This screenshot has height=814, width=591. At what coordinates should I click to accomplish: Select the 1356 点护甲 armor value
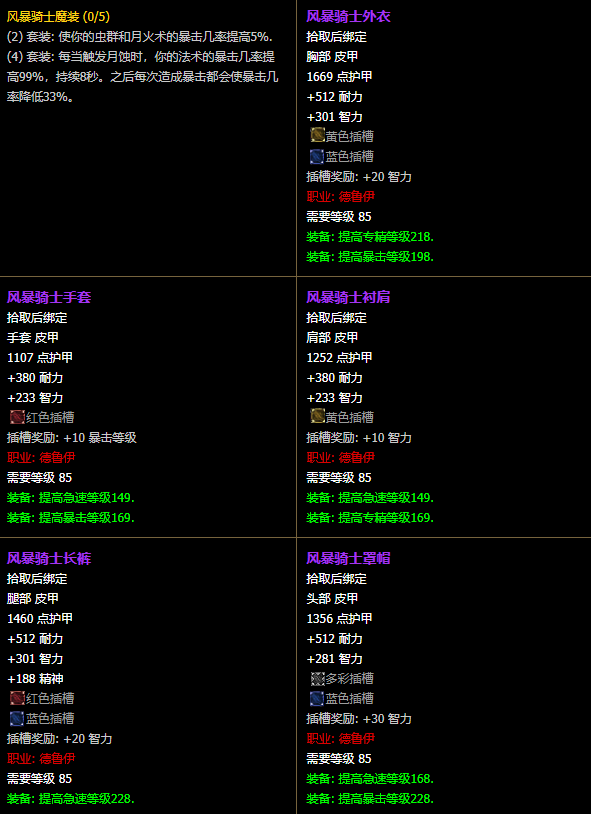pos(339,618)
